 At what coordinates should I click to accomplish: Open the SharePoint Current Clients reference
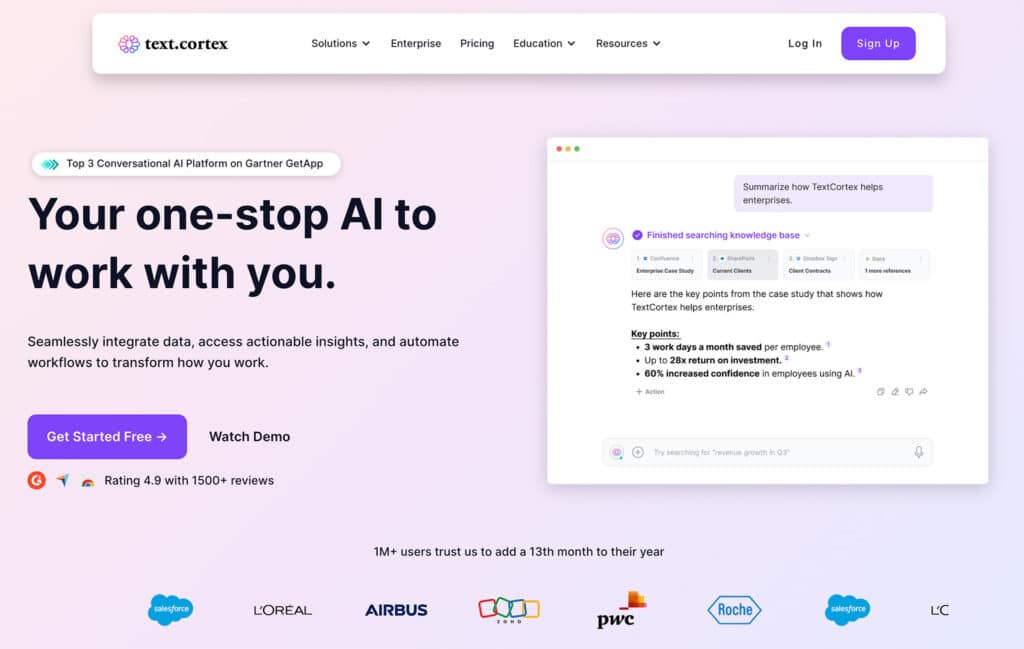click(742, 264)
